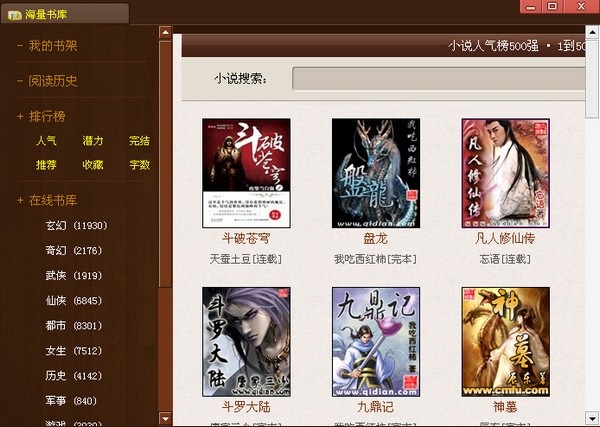Open 都市 (8301) category
This screenshot has height=427, width=600.
click(x=74, y=326)
